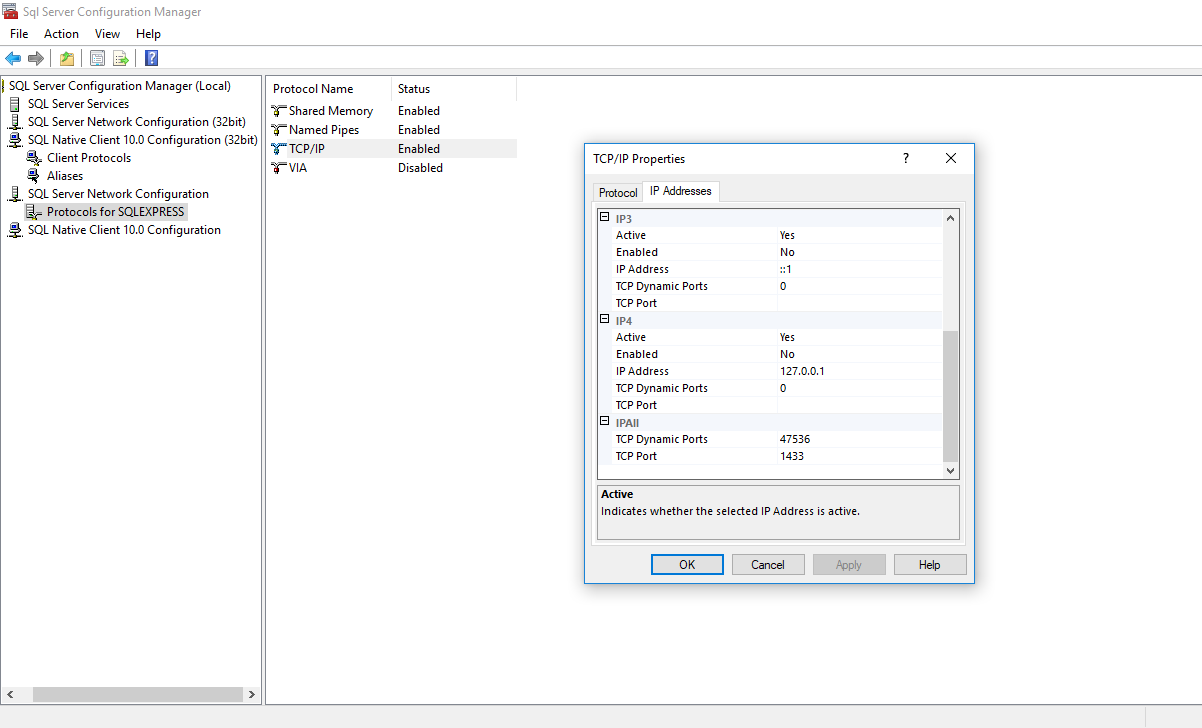Select non-32bit SQL Server Network Configuration icon
Image resolution: width=1202 pixels, height=728 pixels.
(15, 194)
